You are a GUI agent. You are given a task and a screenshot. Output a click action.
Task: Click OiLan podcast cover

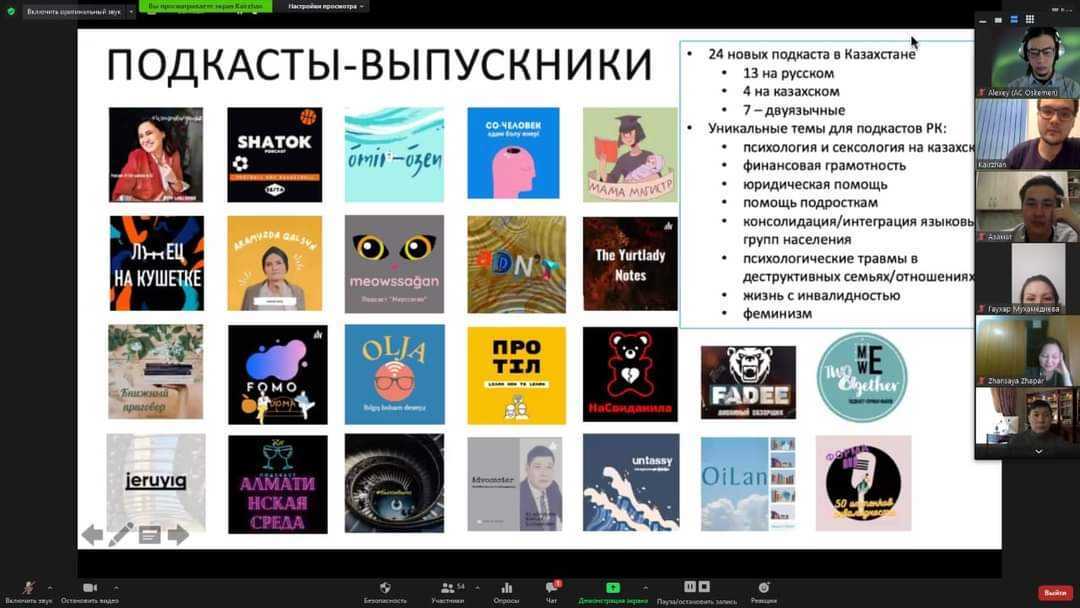(x=749, y=484)
